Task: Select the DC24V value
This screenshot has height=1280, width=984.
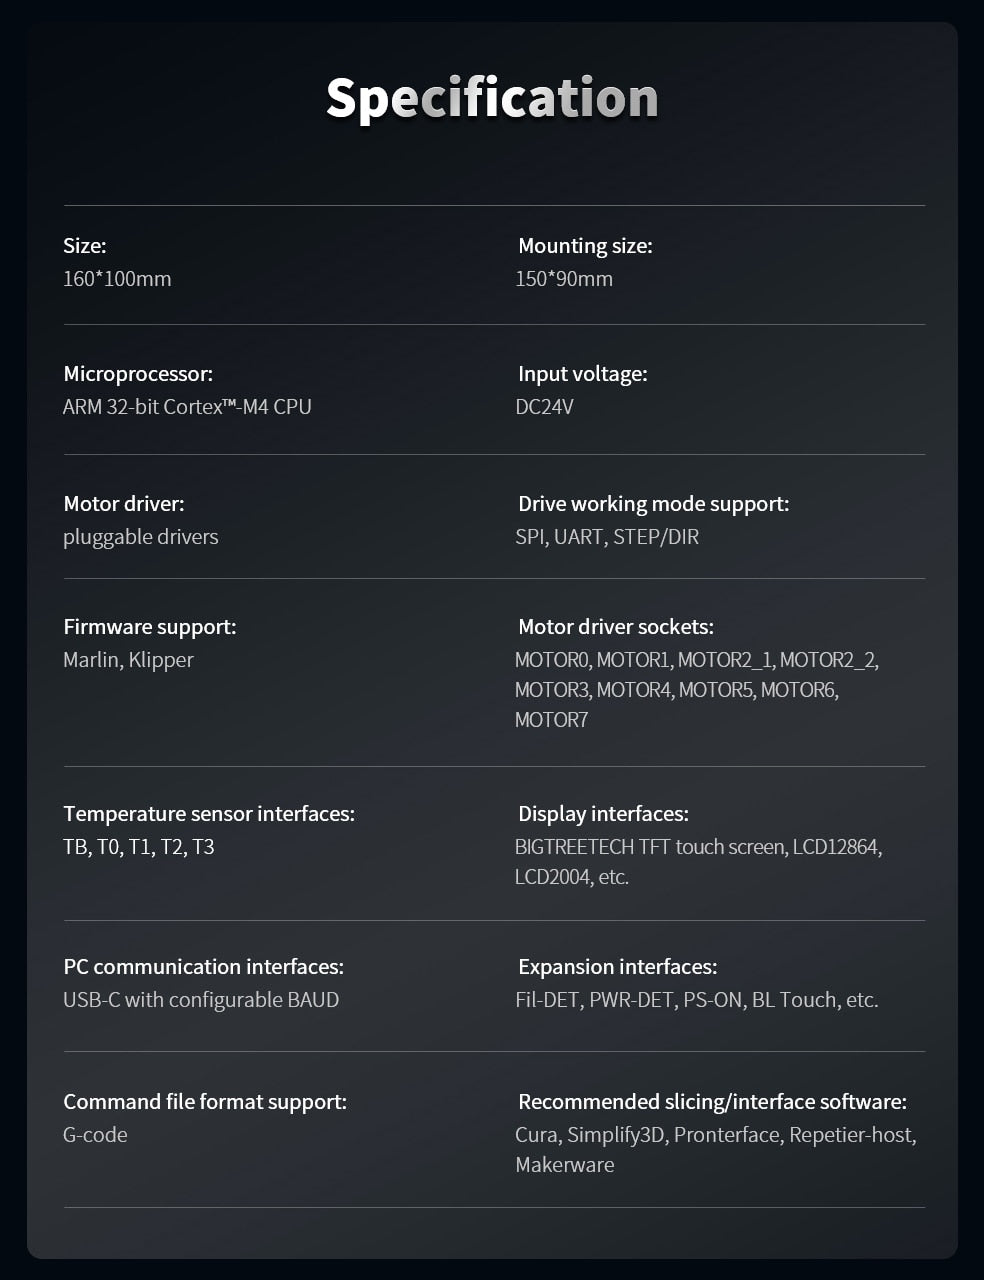Action: click(x=544, y=407)
